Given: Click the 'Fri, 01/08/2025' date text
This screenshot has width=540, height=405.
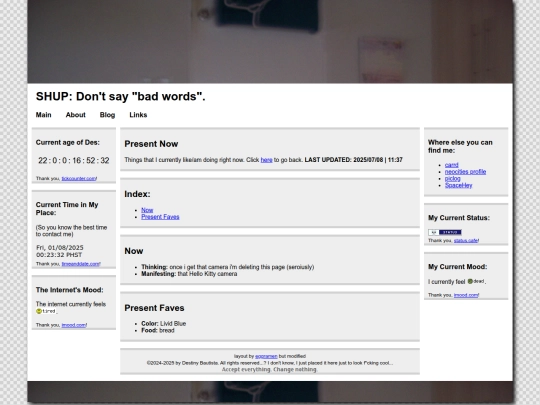Looking at the screenshot, I should (60, 248).
